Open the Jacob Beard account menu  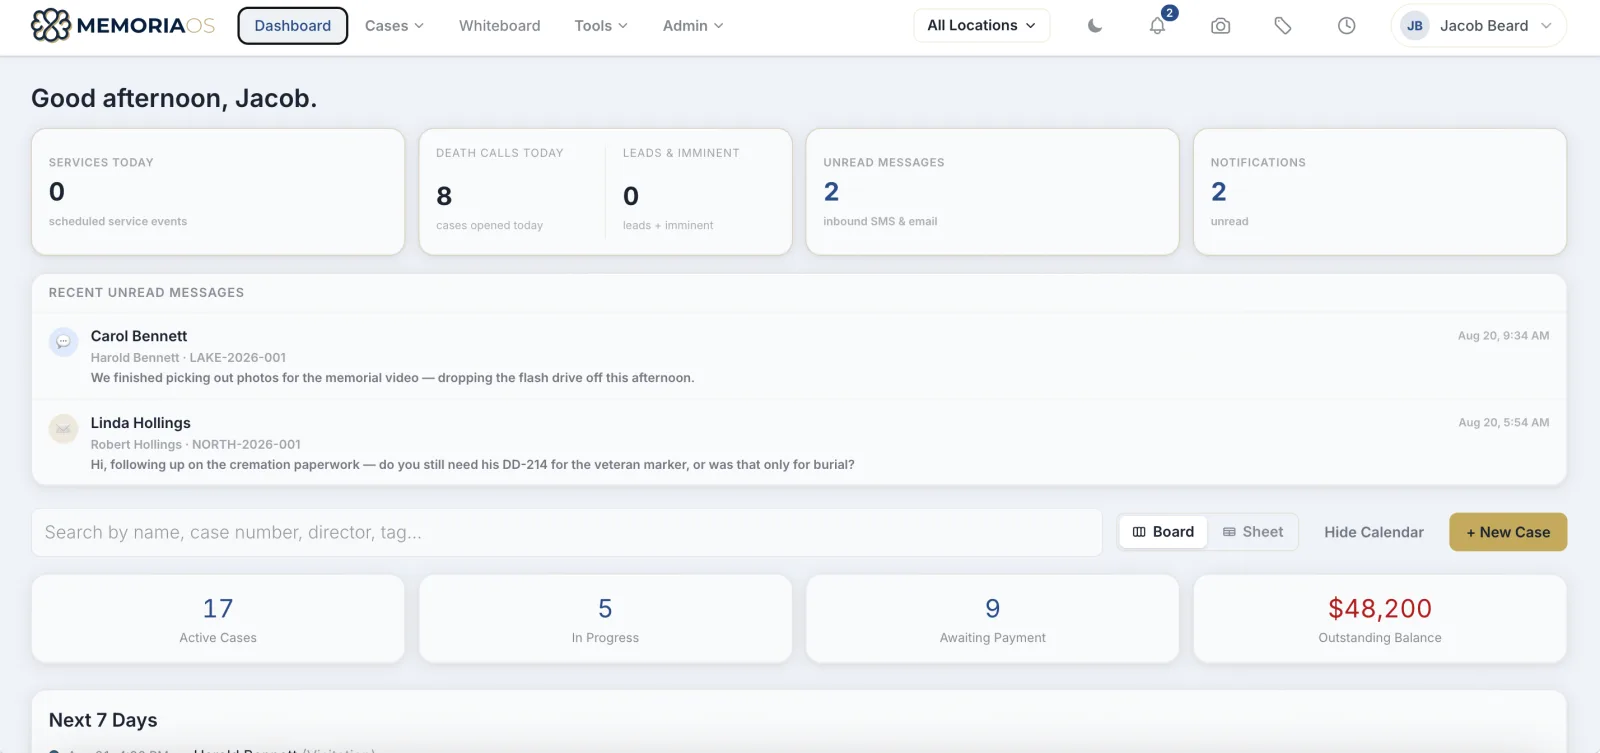[1478, 26]
